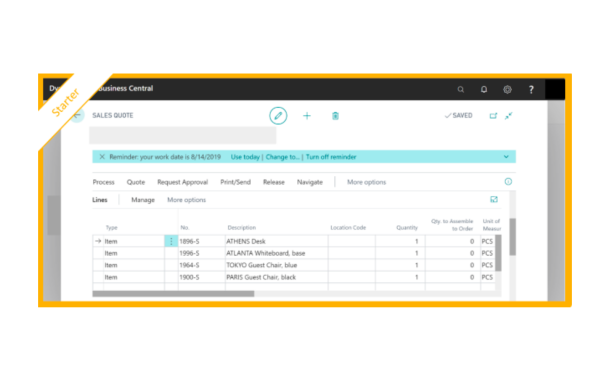Image resolution: width=610 pixels, height=381 pixels.
Task: Click More options in Lines section
Action: point(186,200)
